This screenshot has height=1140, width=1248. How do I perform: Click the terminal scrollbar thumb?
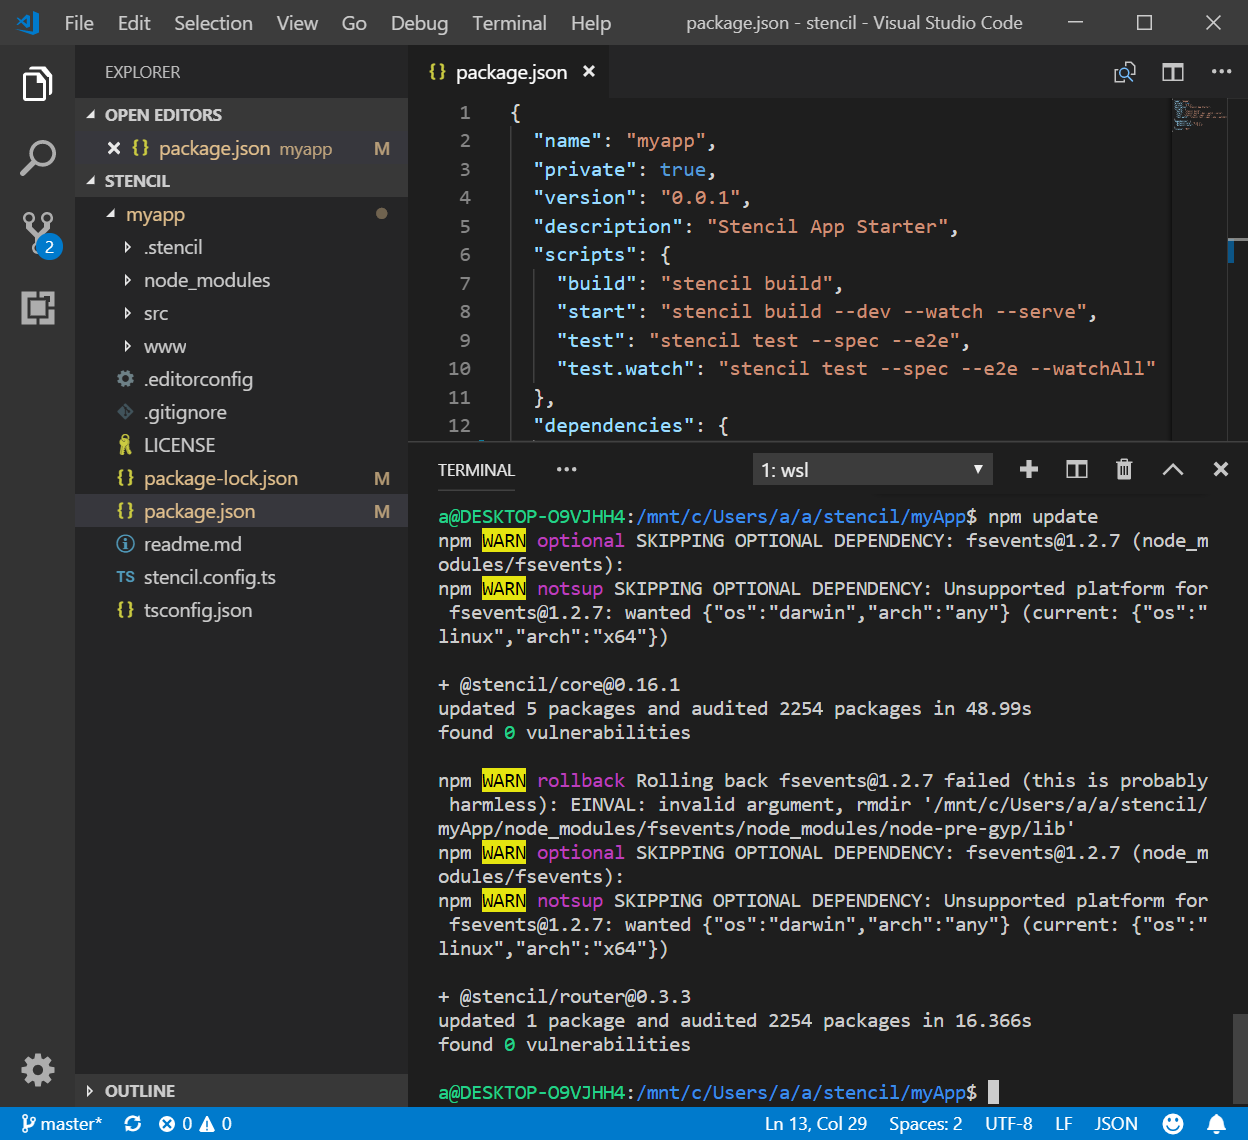[1240, 1058]
